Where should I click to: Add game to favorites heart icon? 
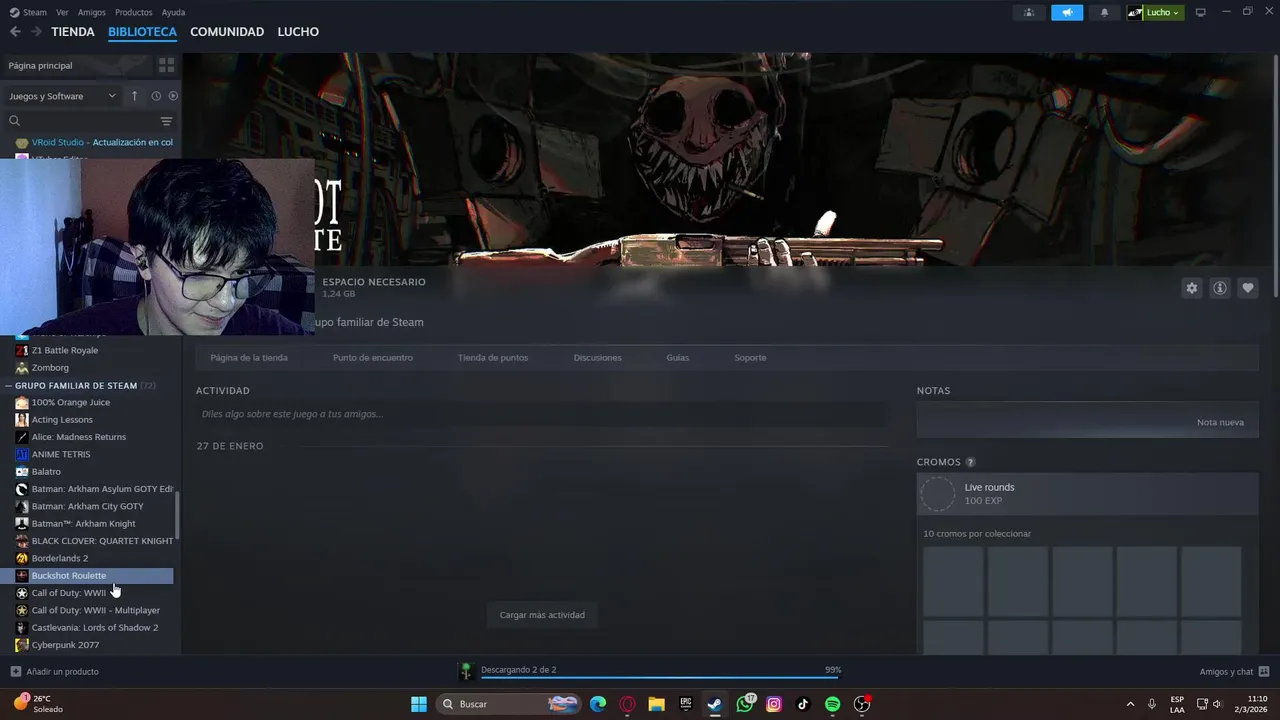[x=1248, y=288]
